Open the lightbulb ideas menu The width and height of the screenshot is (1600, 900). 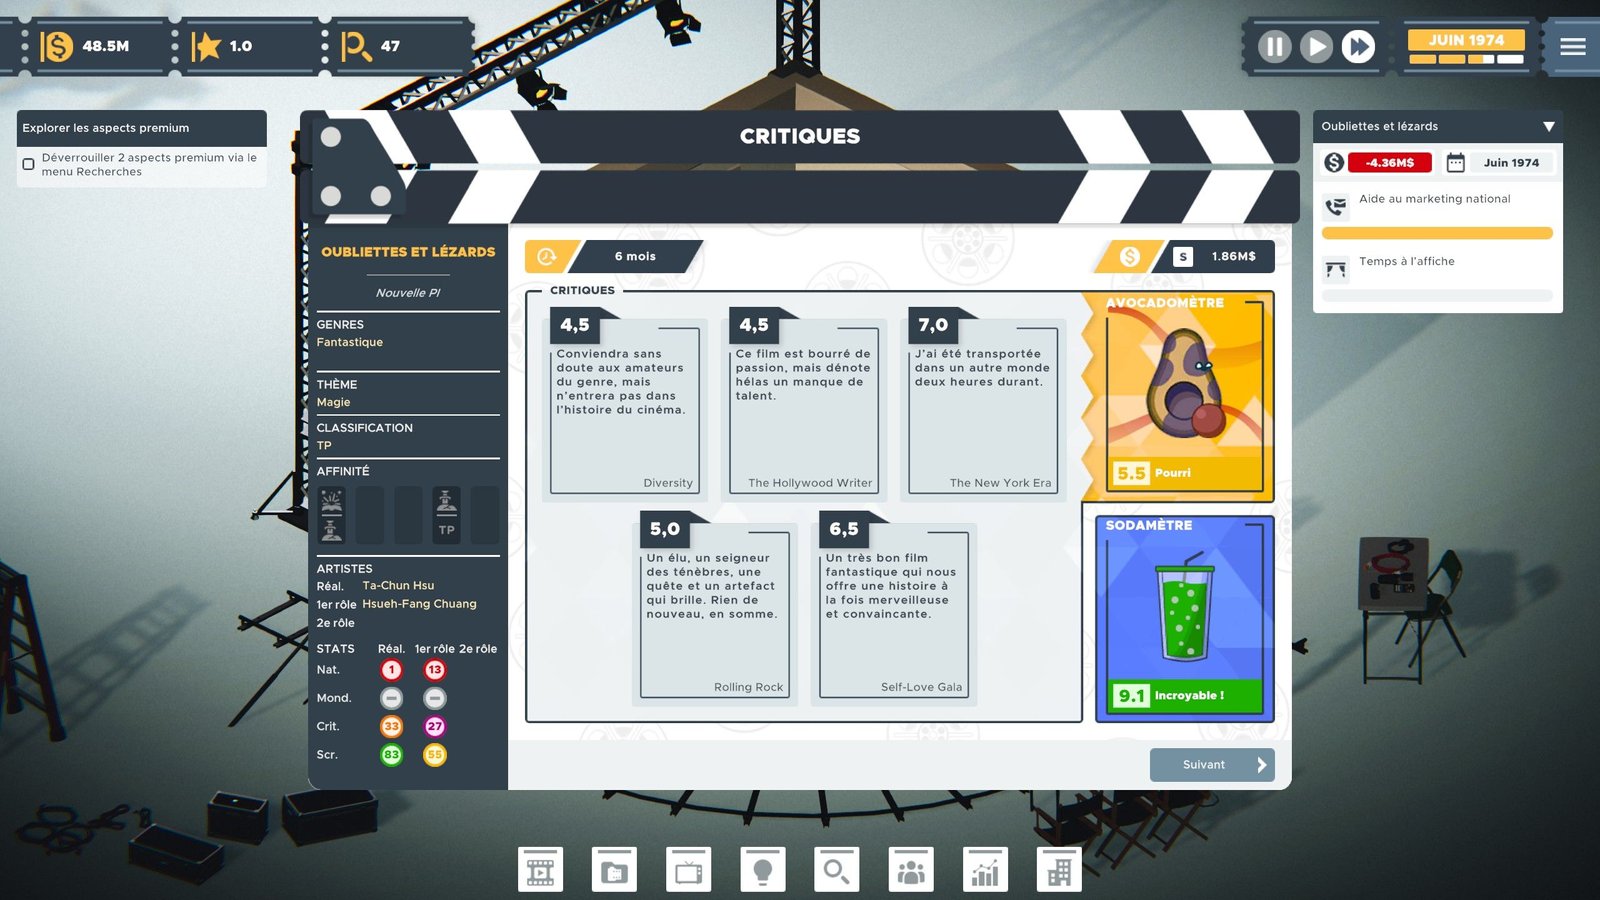click(762, 870)
